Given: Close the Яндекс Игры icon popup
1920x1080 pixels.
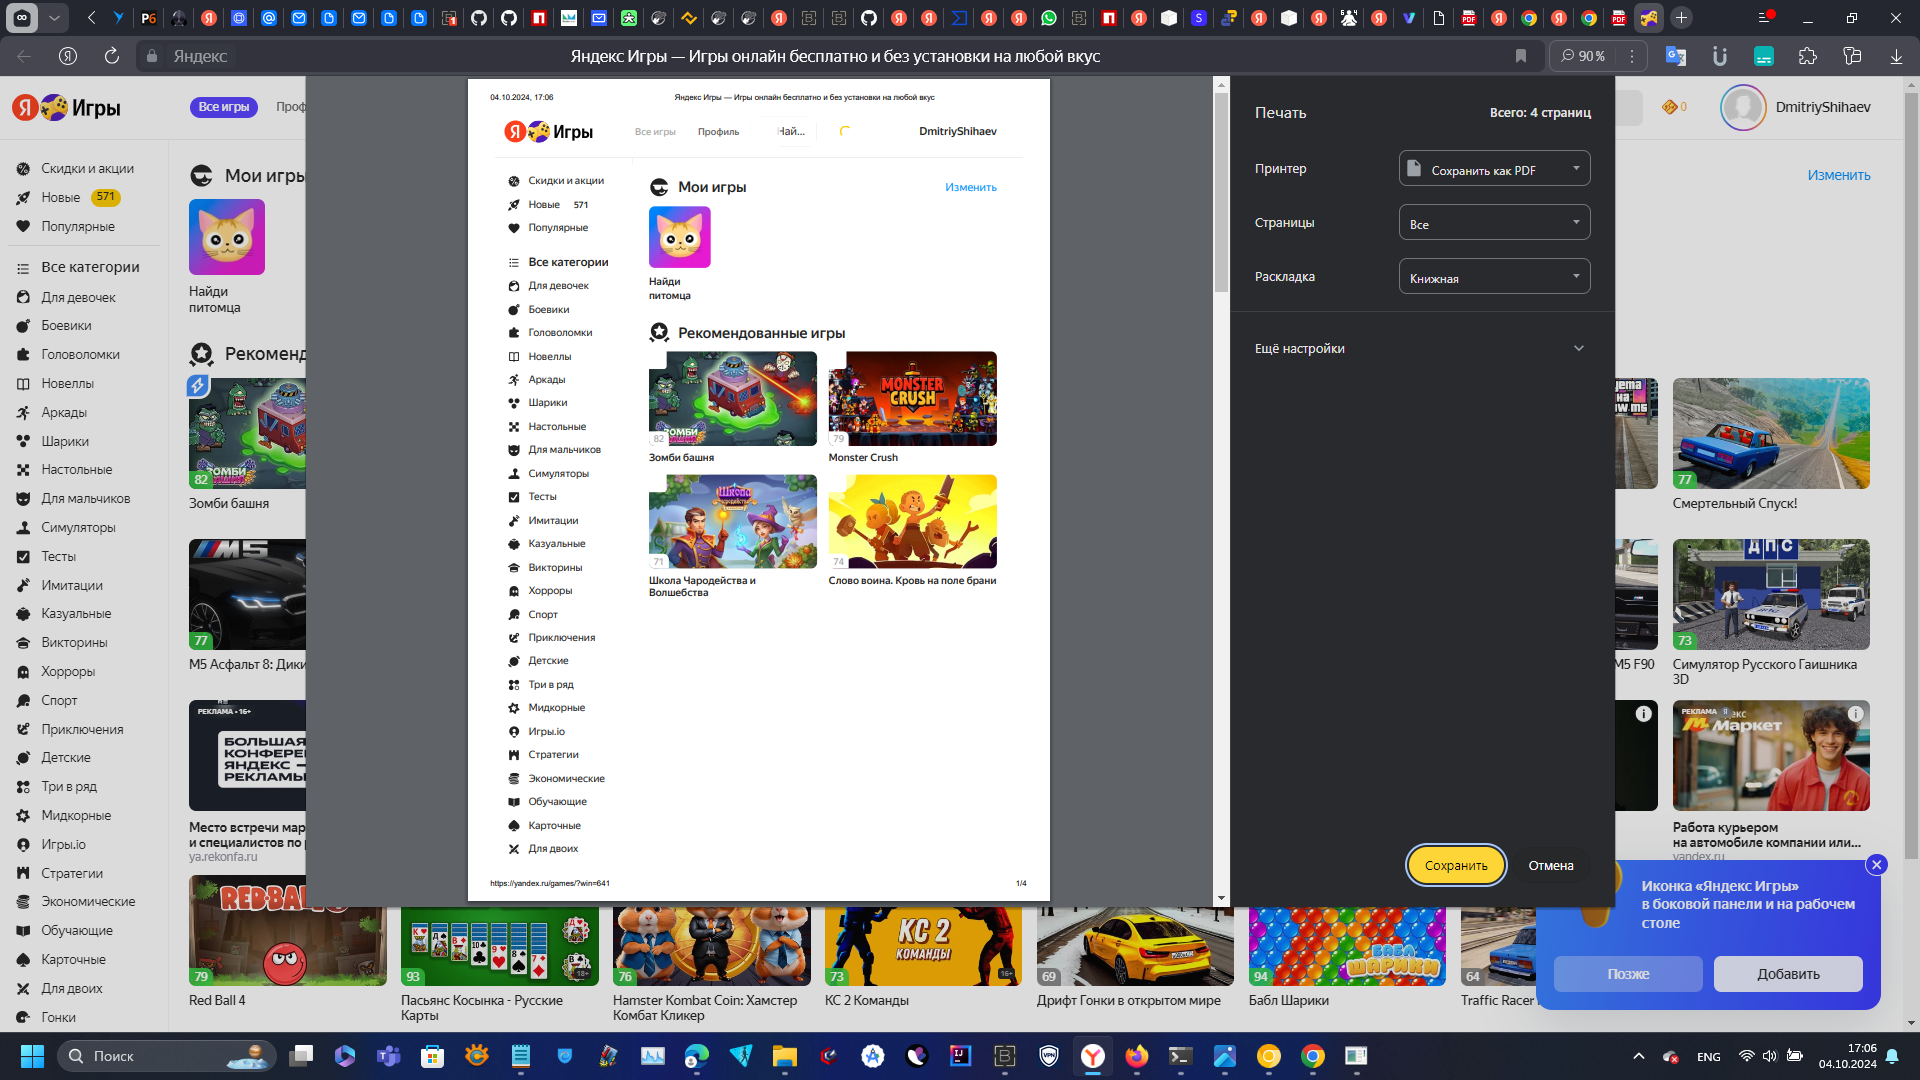Looking at the screenshot, I should (1876, 865).
